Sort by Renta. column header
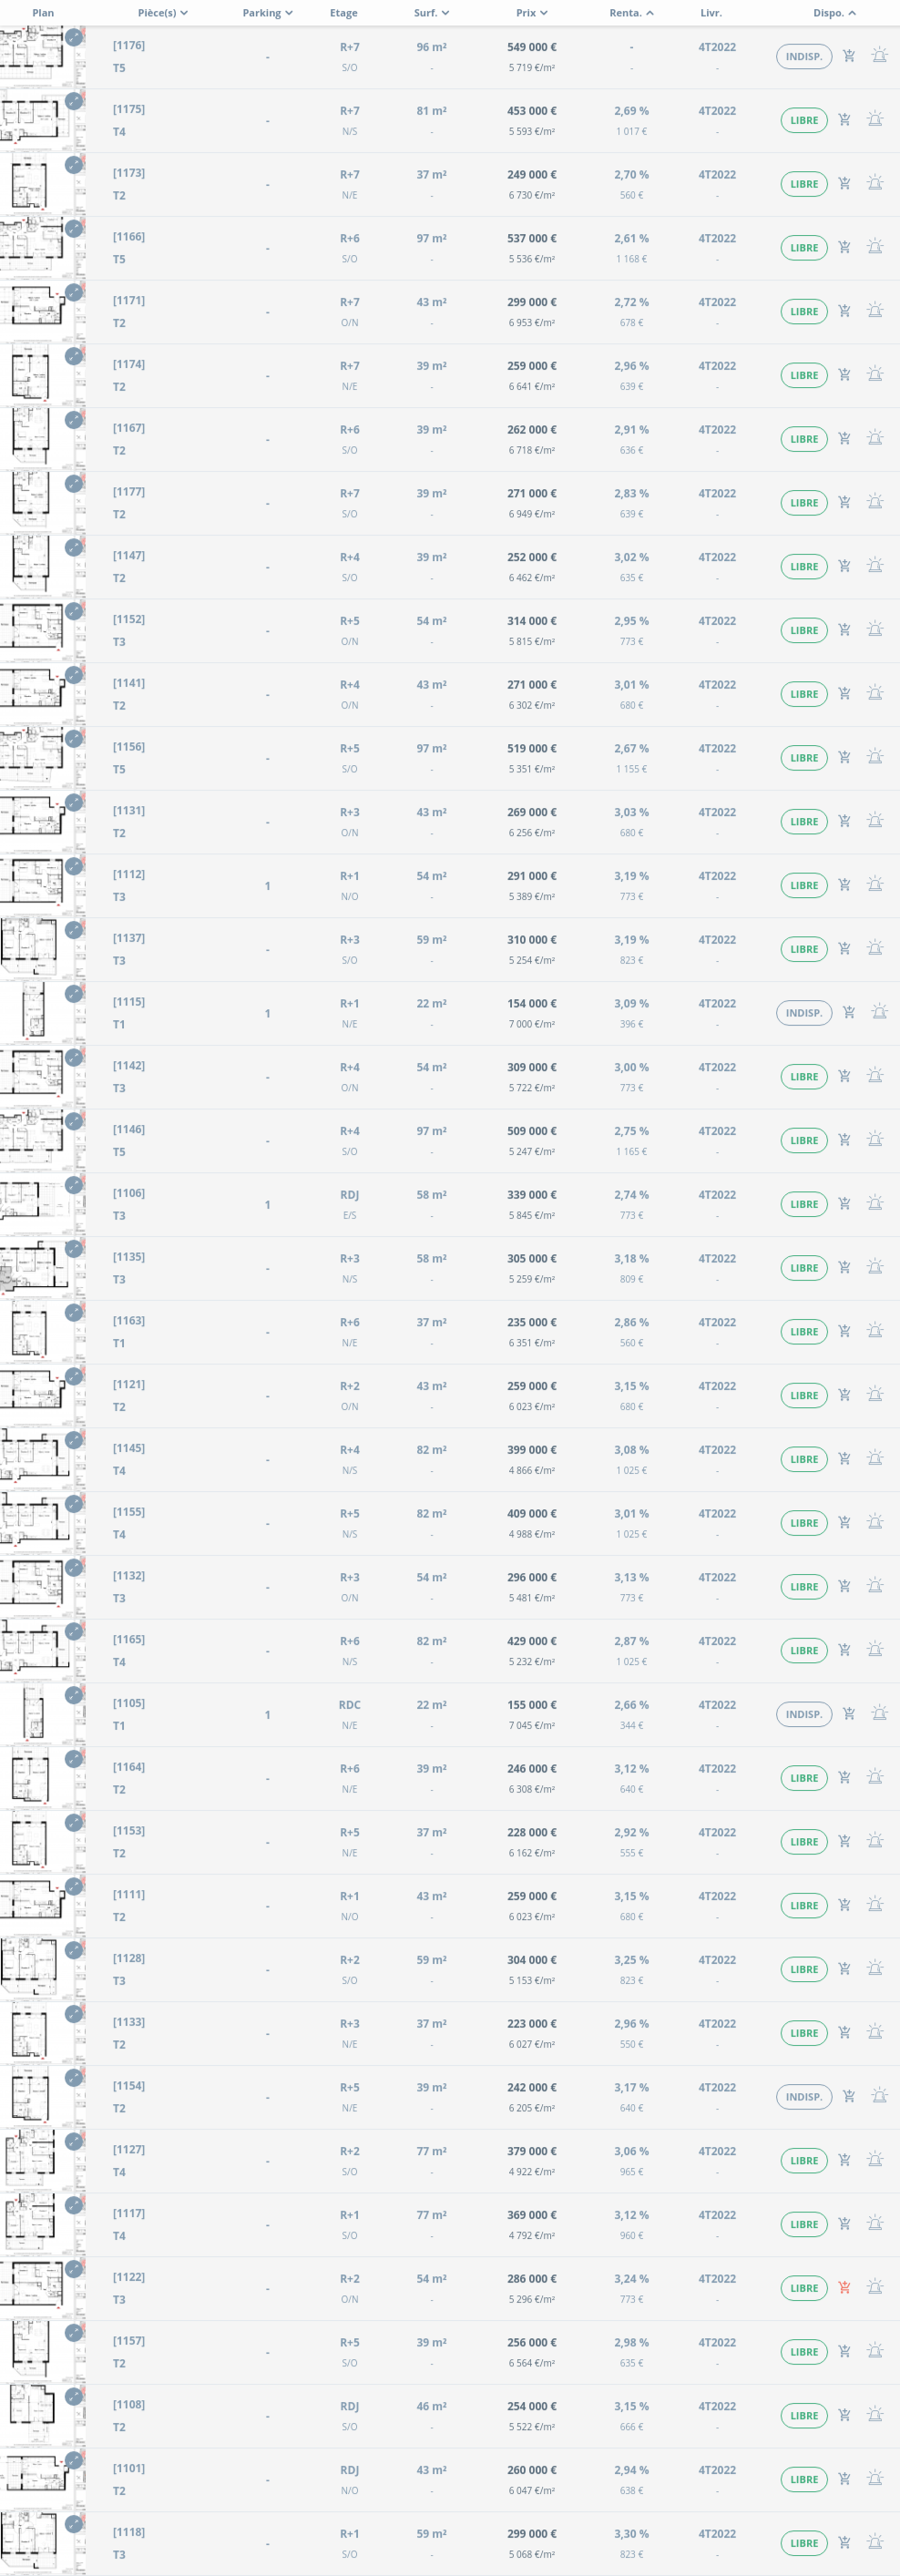The image size is (900, 2576). (631, 13)
